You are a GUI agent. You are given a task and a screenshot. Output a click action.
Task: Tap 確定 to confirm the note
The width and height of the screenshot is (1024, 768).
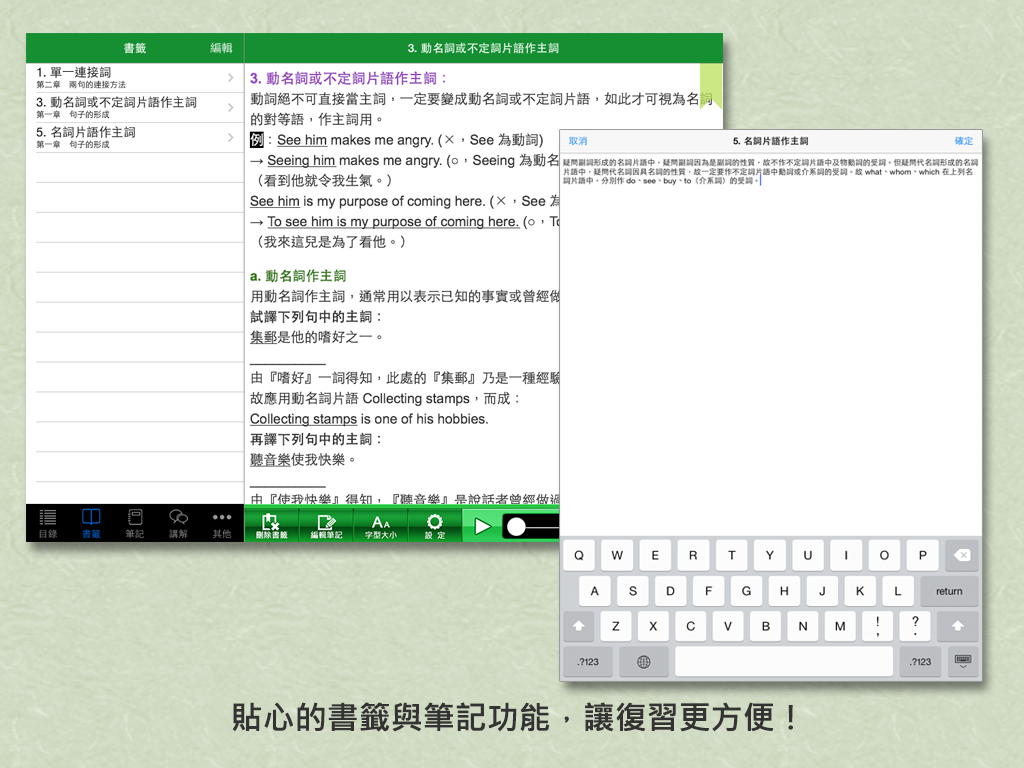coord(963,140)
